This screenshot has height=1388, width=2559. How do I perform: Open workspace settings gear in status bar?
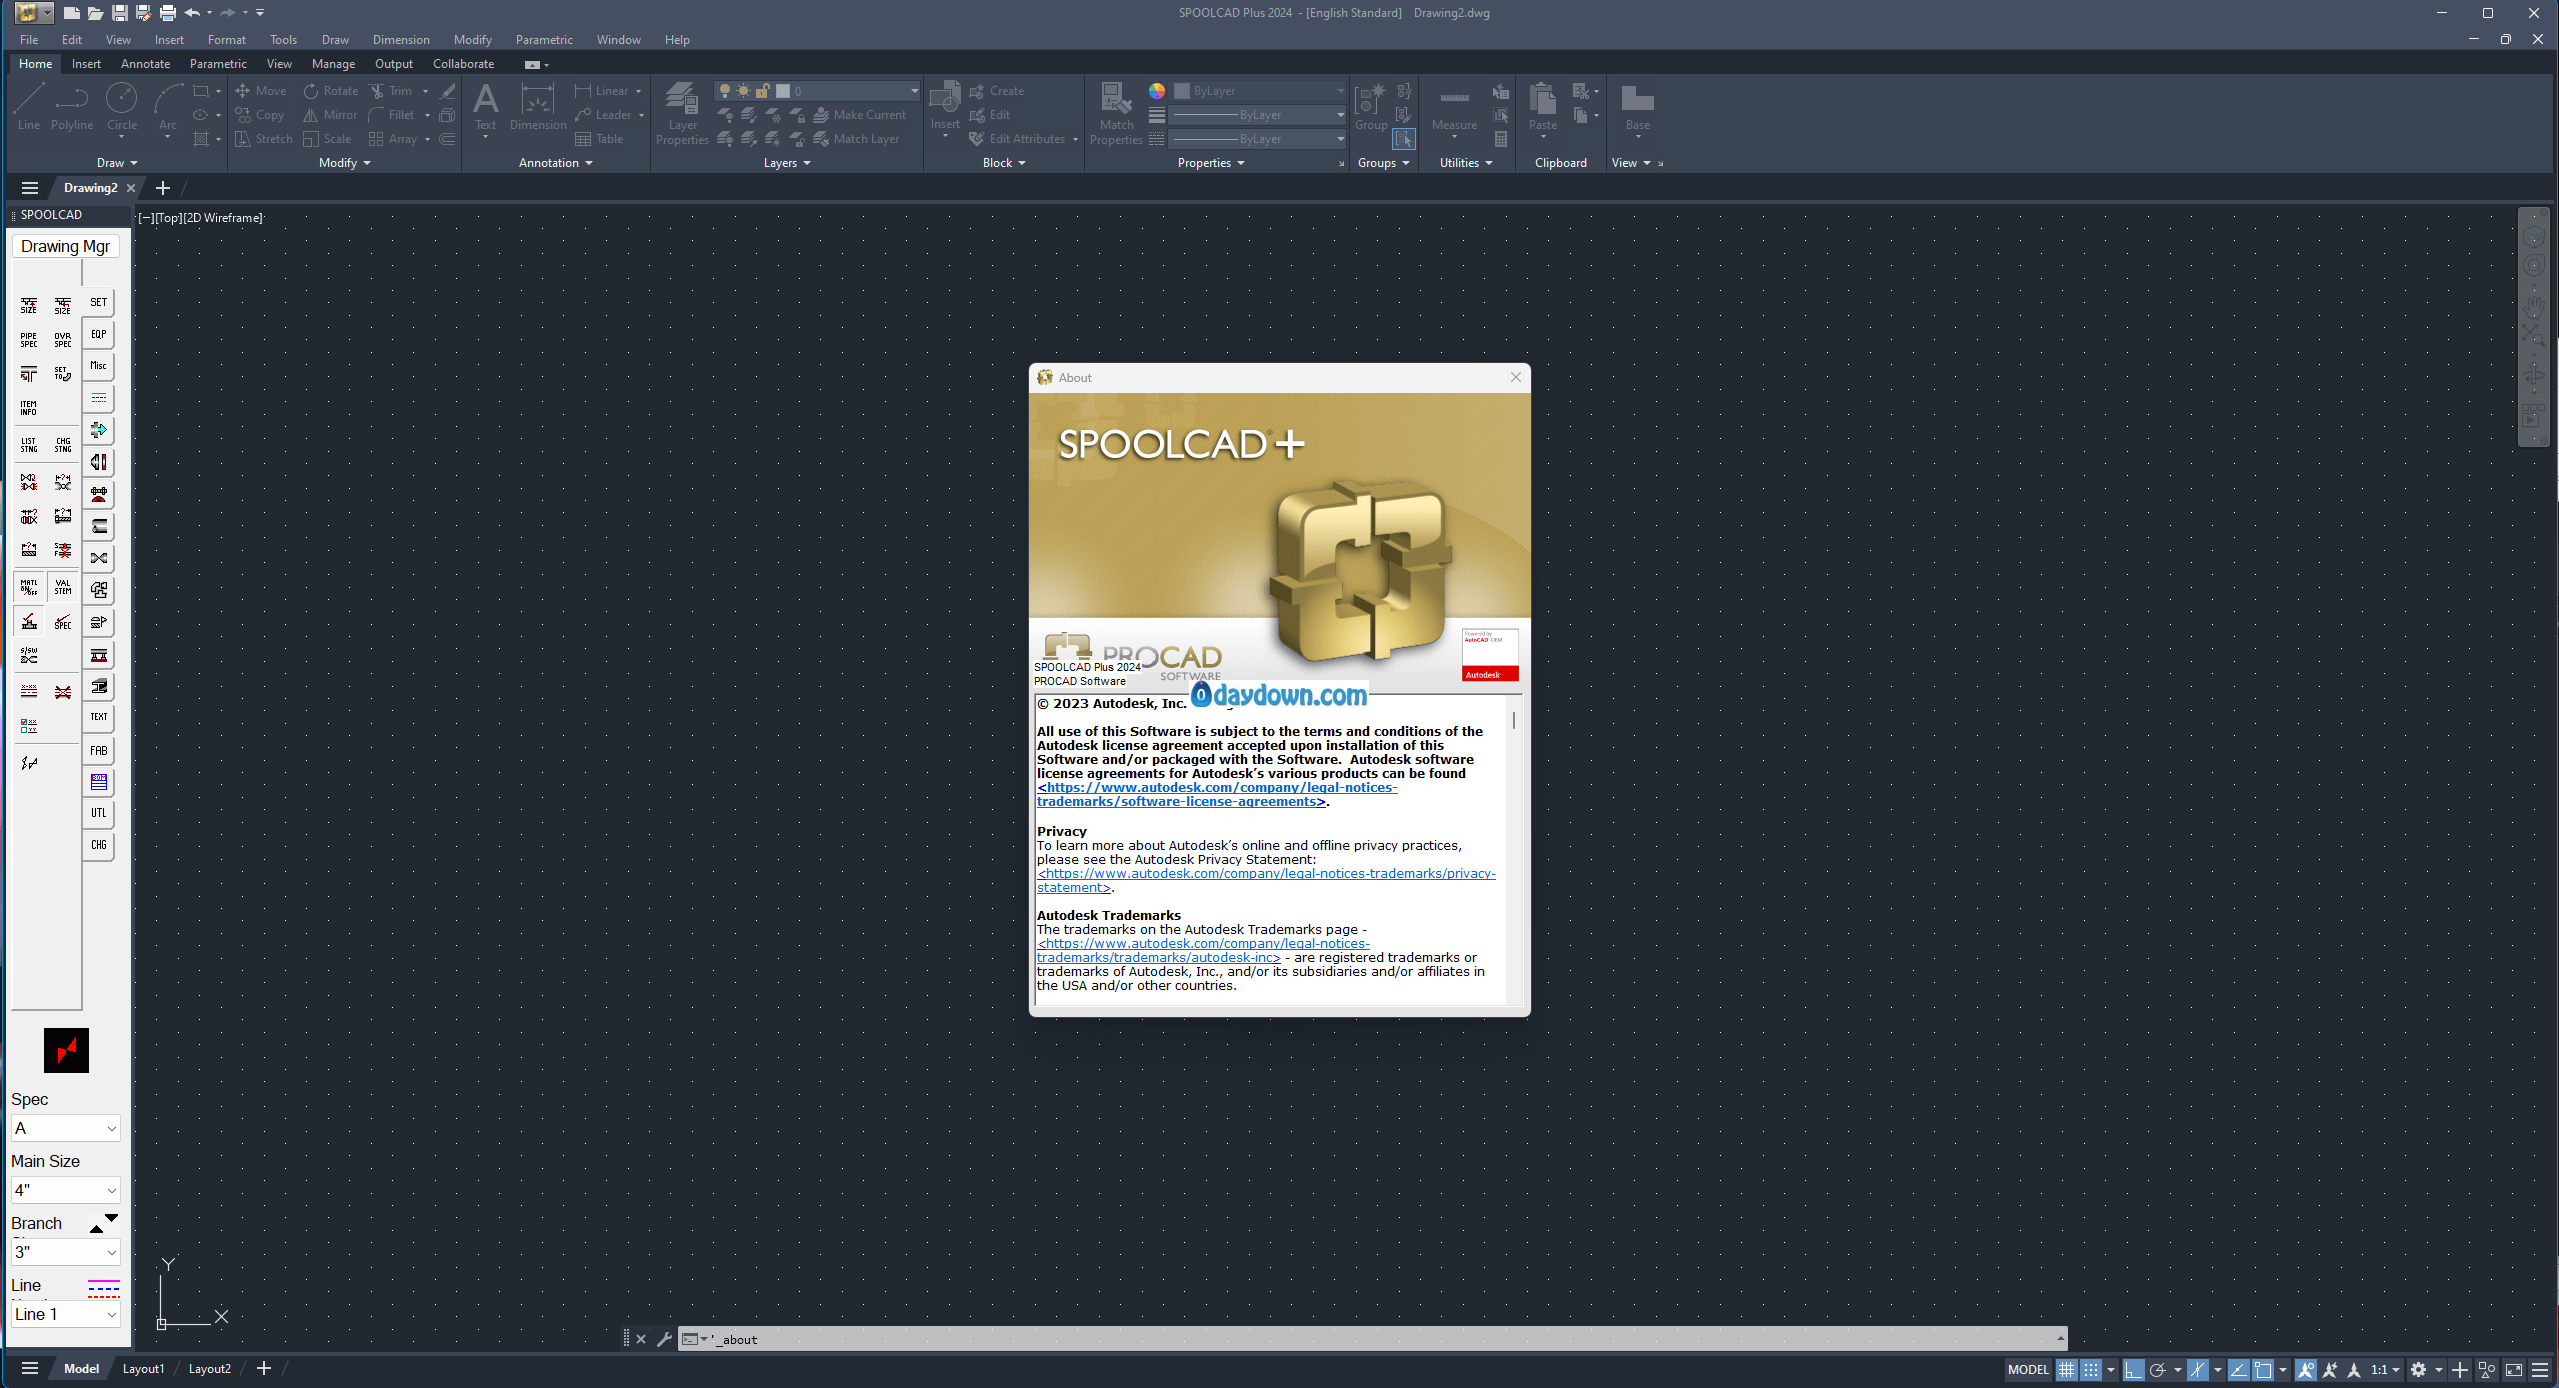pyautogui.click(x=2418, y=1369)
